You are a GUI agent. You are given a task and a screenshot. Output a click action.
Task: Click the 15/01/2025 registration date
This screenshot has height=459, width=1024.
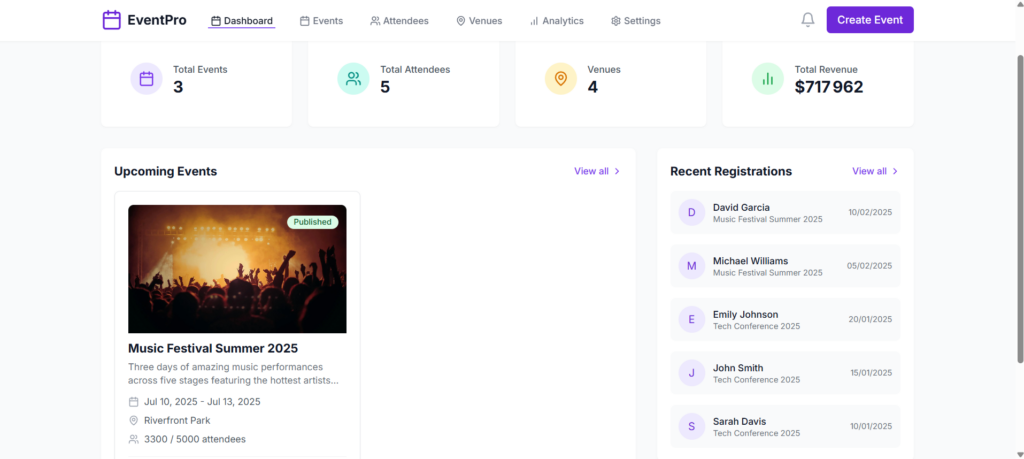click(x=871, y=373)
